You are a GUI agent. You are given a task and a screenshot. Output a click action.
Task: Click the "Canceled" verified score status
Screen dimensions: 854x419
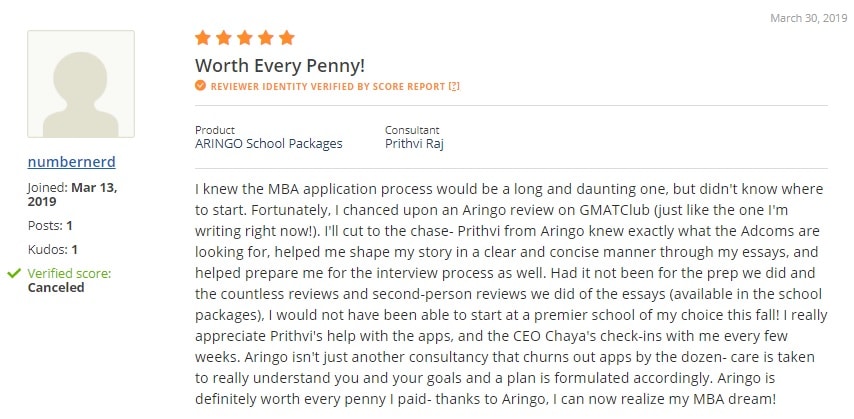click(x=56, y=287)
